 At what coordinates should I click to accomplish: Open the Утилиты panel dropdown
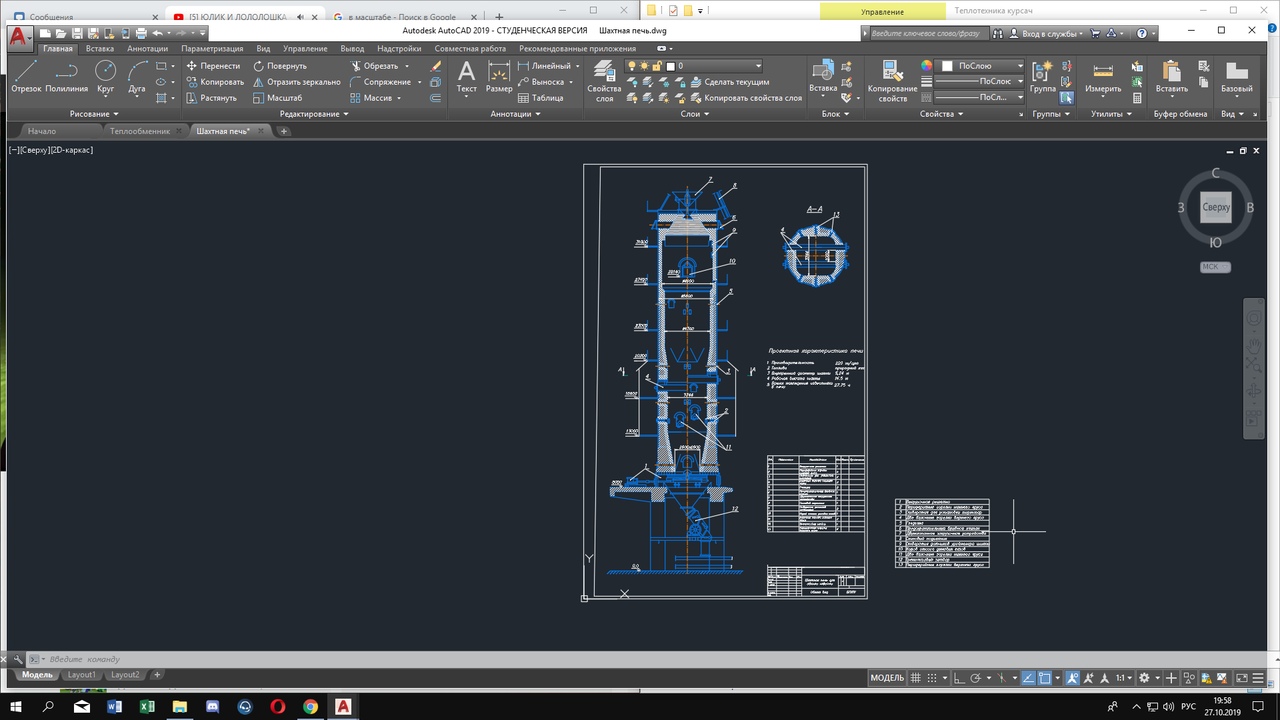1111,114
